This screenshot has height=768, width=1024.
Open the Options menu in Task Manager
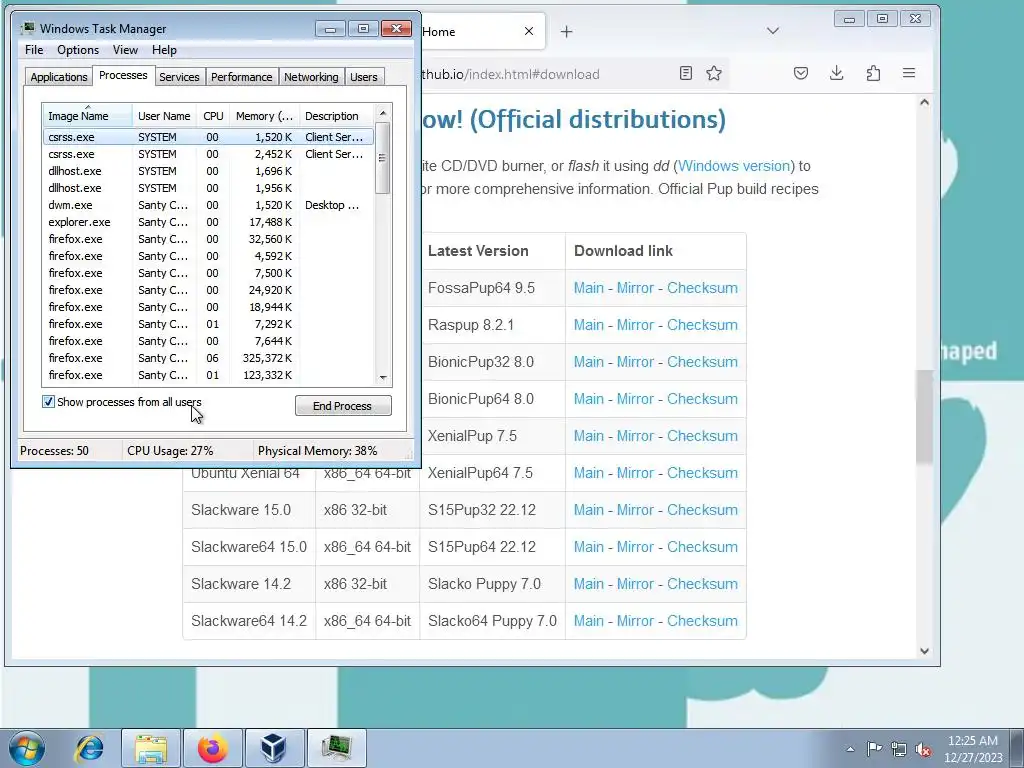pyautogui.click(x=78, y=50)
